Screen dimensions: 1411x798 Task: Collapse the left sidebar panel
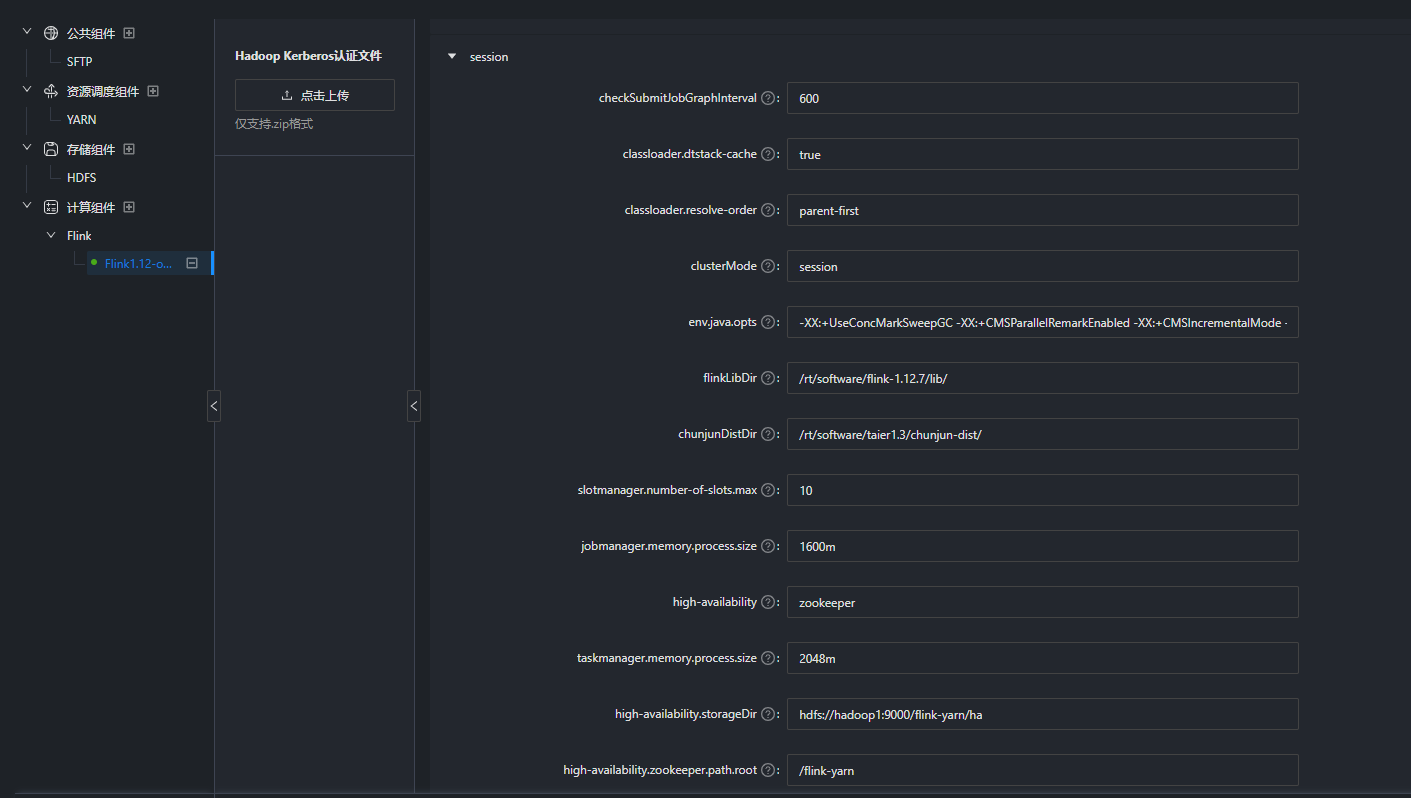coord(214,406)
